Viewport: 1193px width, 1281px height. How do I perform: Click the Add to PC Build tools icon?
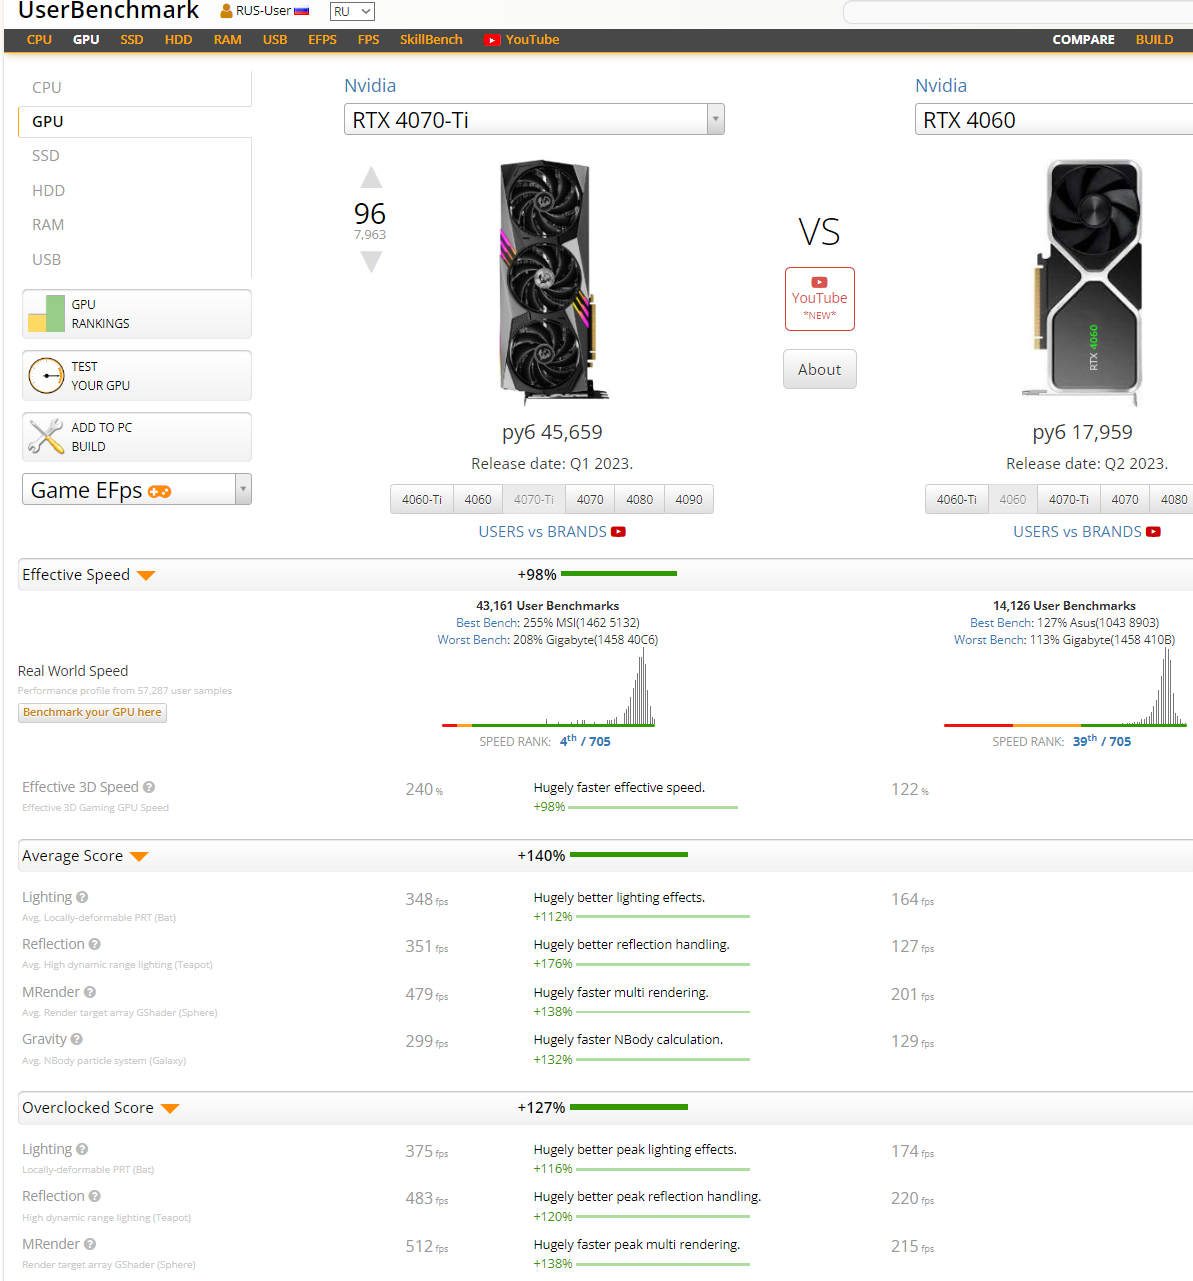pyautogui.click(x=46, y=437)
